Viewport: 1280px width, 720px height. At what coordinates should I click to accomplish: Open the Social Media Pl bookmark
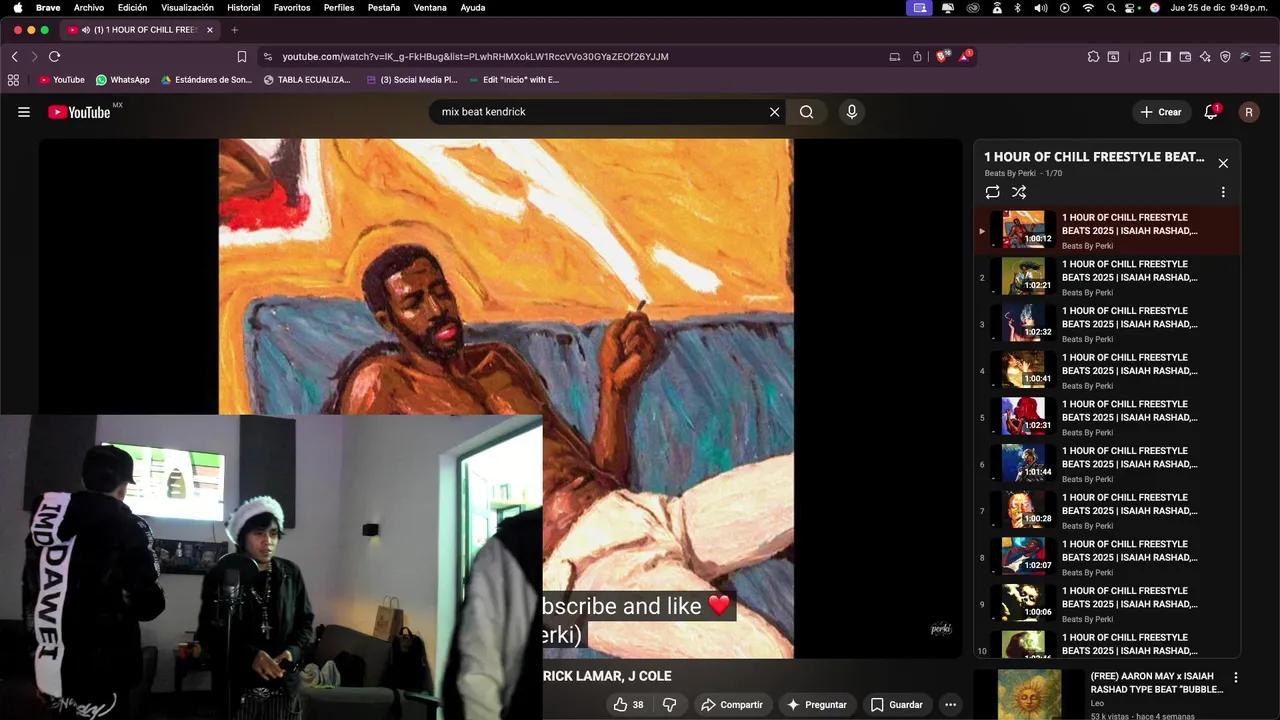pos(411,80)
